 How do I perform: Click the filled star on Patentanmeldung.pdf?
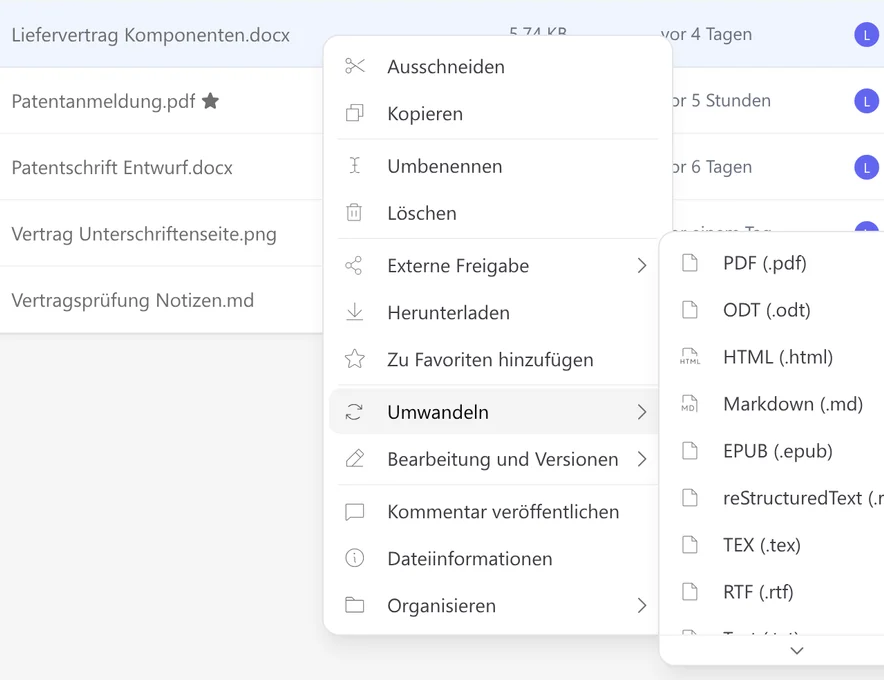pyautogui.click(x=210, y=101)
